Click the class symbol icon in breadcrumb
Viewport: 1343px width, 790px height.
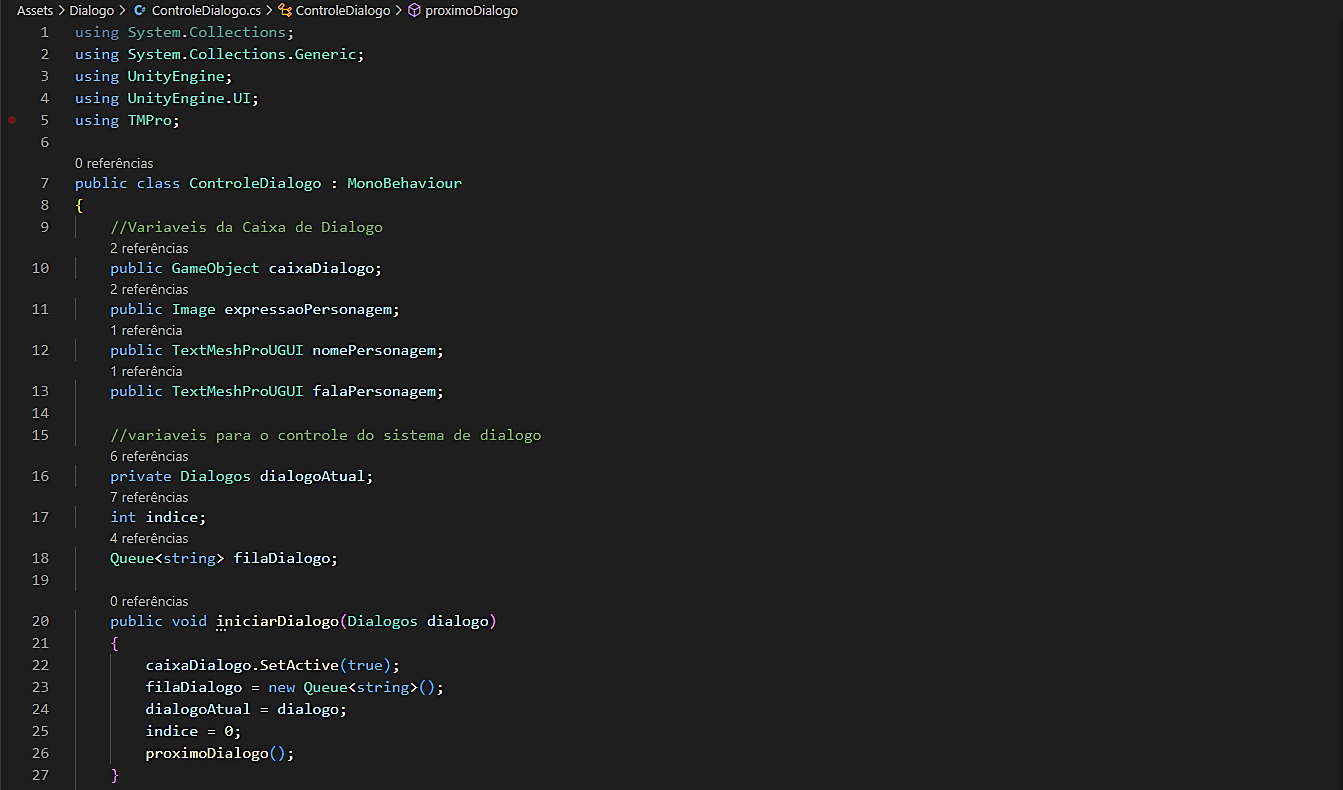286,10
